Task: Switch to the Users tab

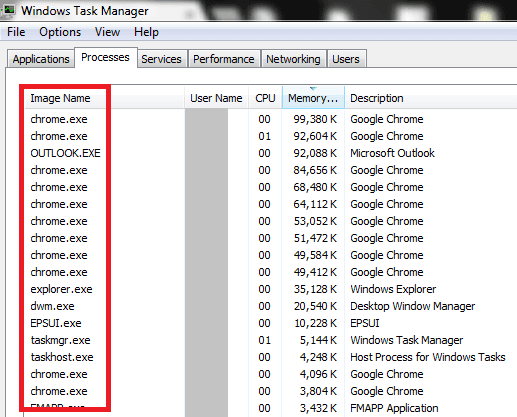Action: (x=346, y=59)
